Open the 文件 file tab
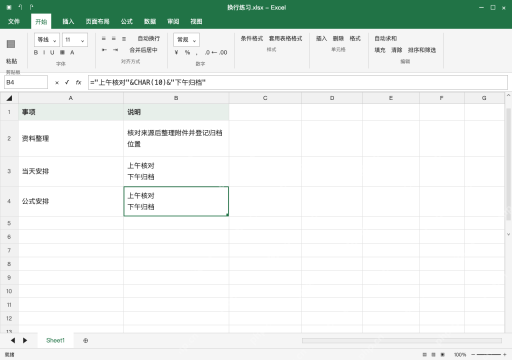This screenshot has height=360, width=512. pos(14,22)
